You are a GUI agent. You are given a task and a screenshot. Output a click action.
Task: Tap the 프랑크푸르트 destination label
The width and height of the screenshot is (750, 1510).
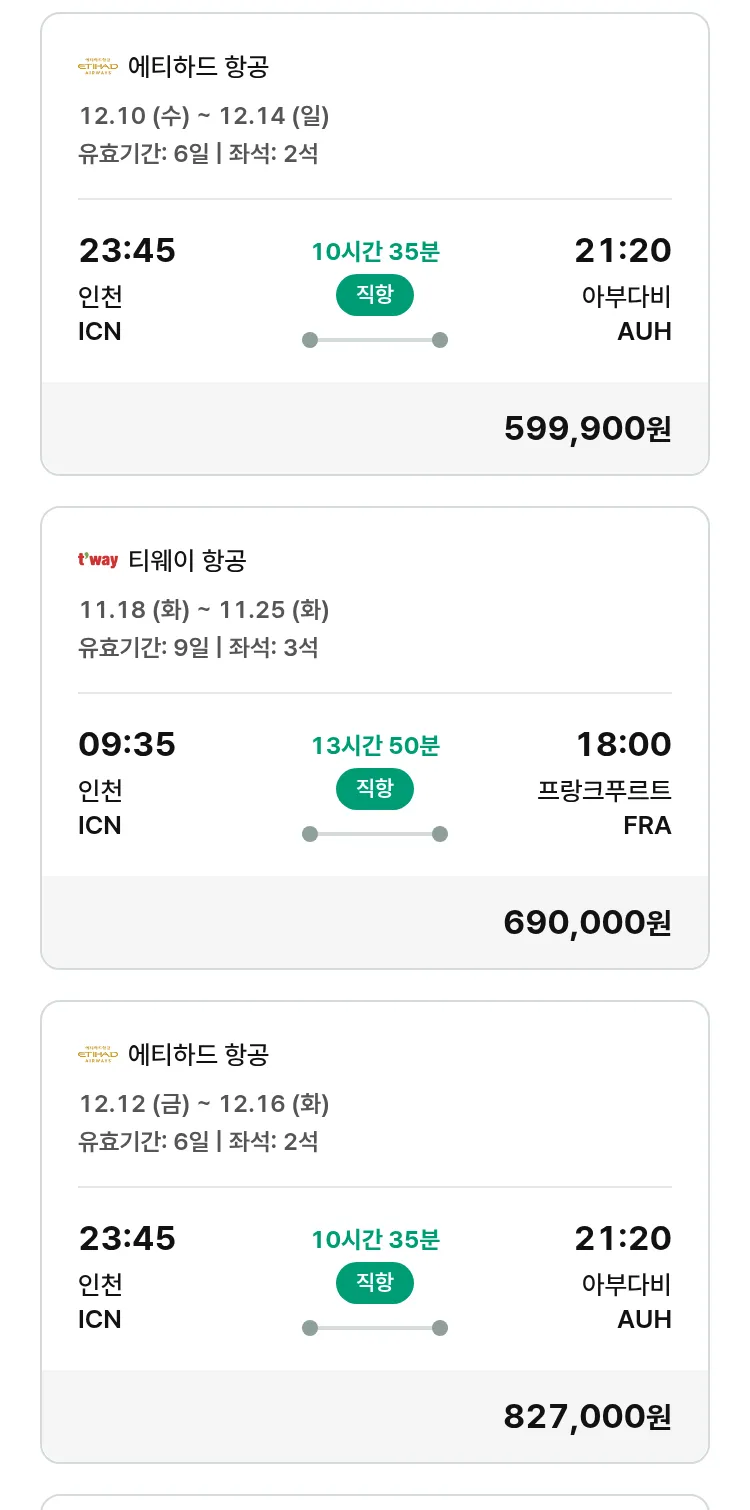(604, 790)
